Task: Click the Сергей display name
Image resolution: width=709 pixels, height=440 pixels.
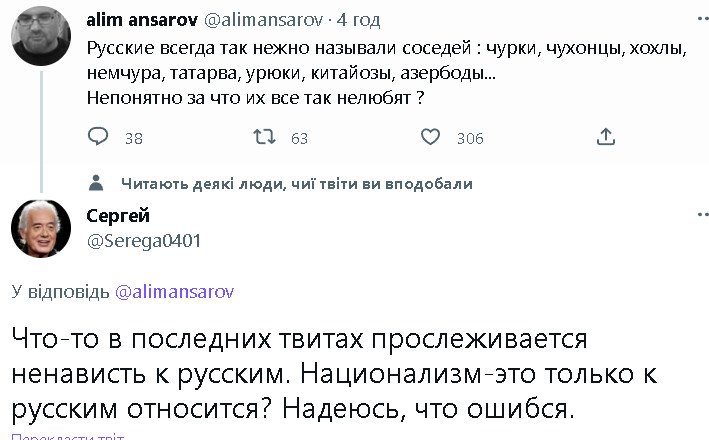Action: tap(118, 216)
